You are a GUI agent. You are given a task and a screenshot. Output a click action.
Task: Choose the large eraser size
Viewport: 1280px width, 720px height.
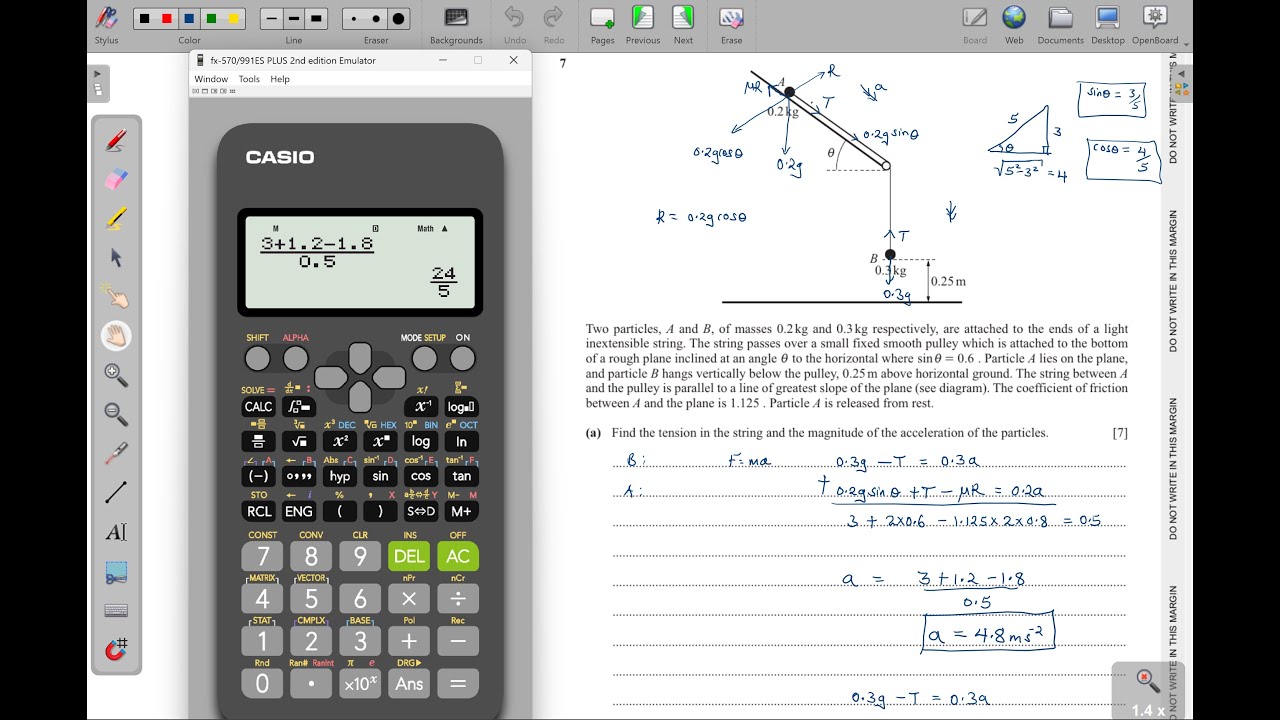tap(399, 19)
